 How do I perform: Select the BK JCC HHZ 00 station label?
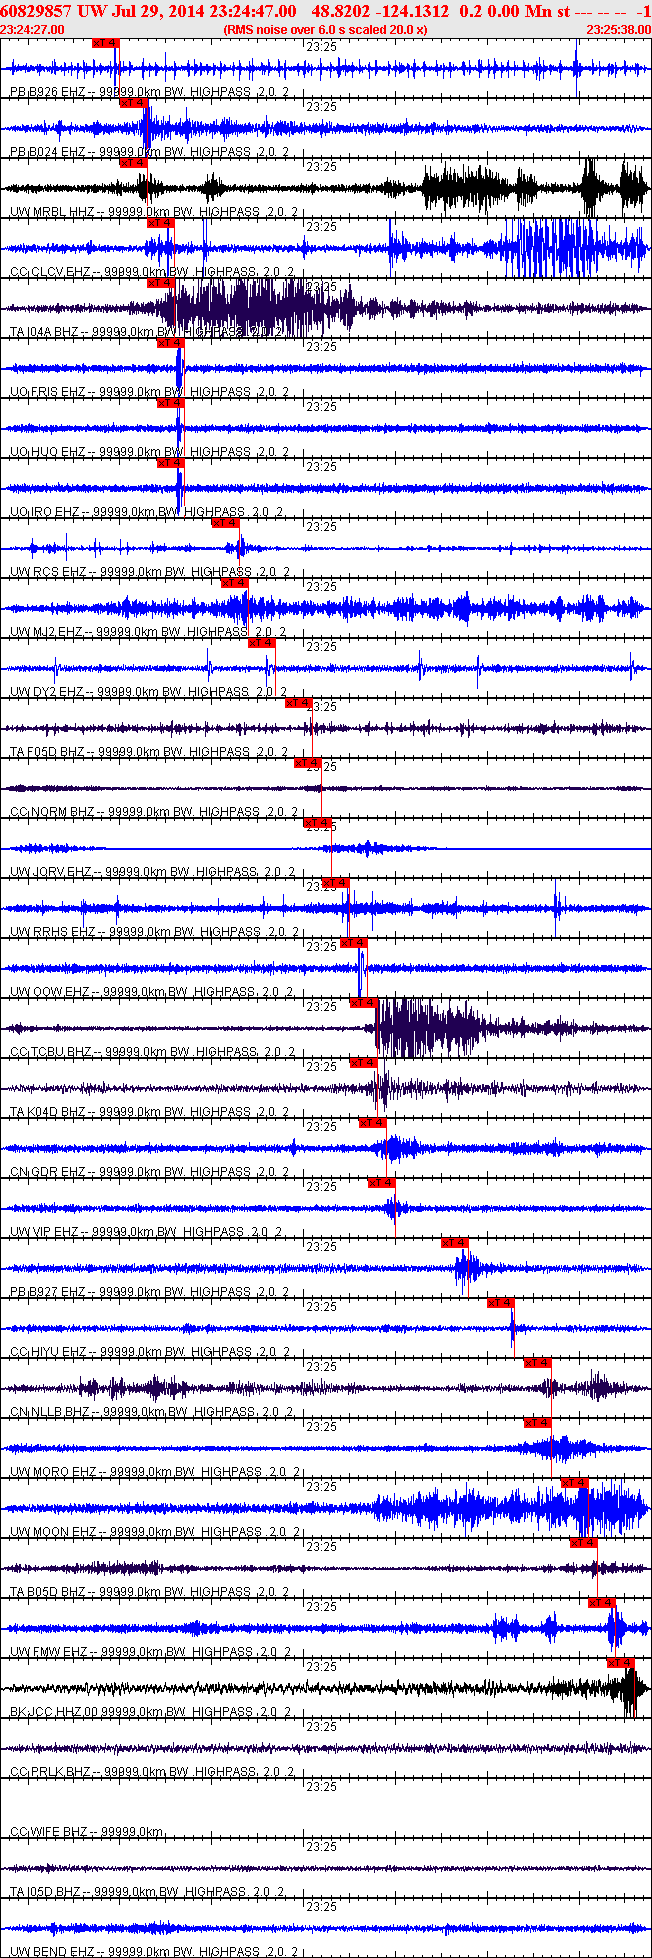(152, 1712)
